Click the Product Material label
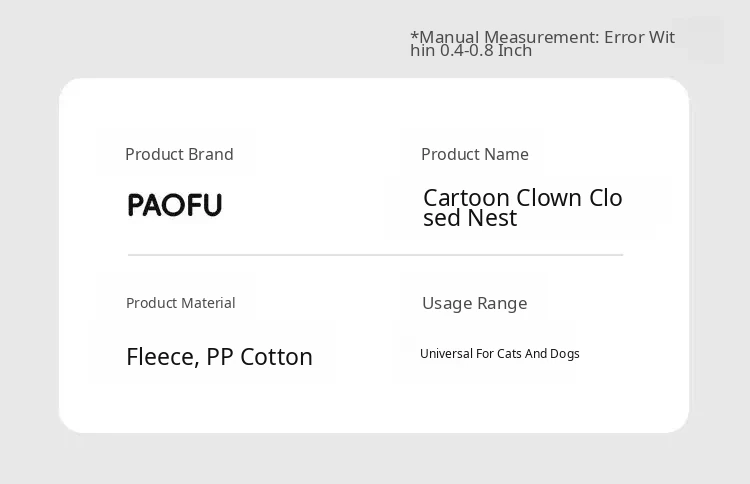 pyautogui.click(x=180, y=303)
